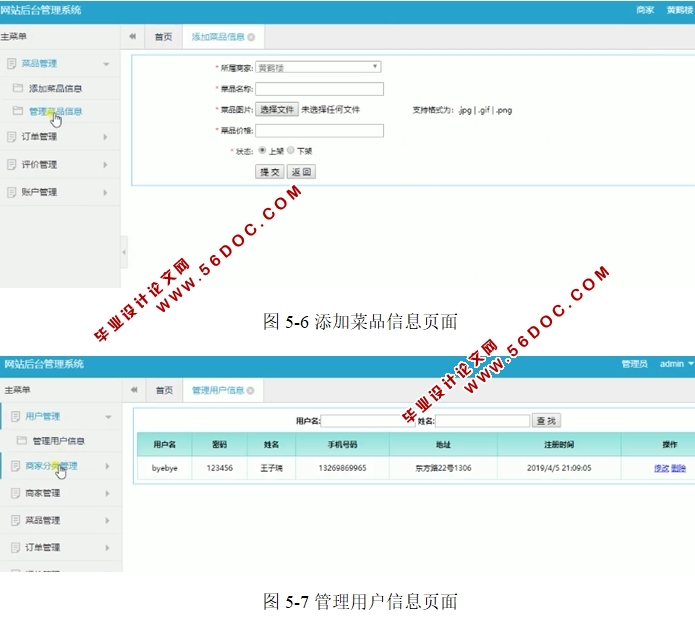The width and height of the screenshot is (695, 623).
Task: Click the 添加菜品信息 folder icon
Action: click(x=18, y=88)
